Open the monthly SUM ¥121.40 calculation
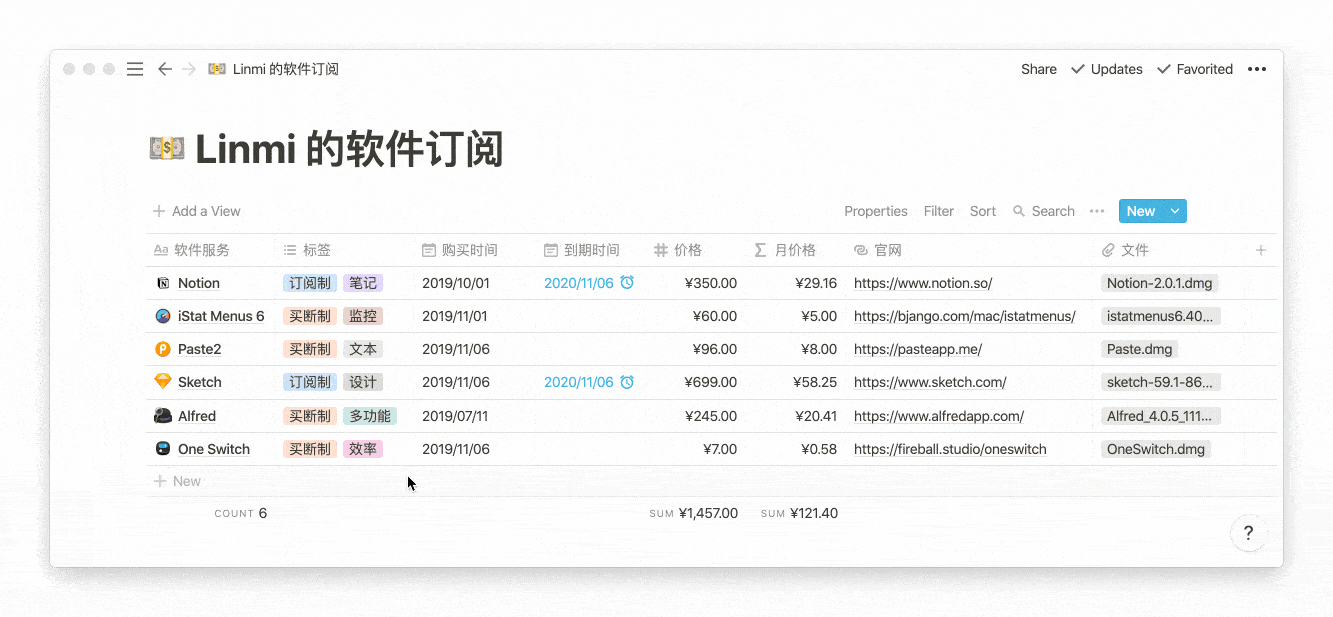This screenshot has width=1333, height=617. tap(799, 513)
